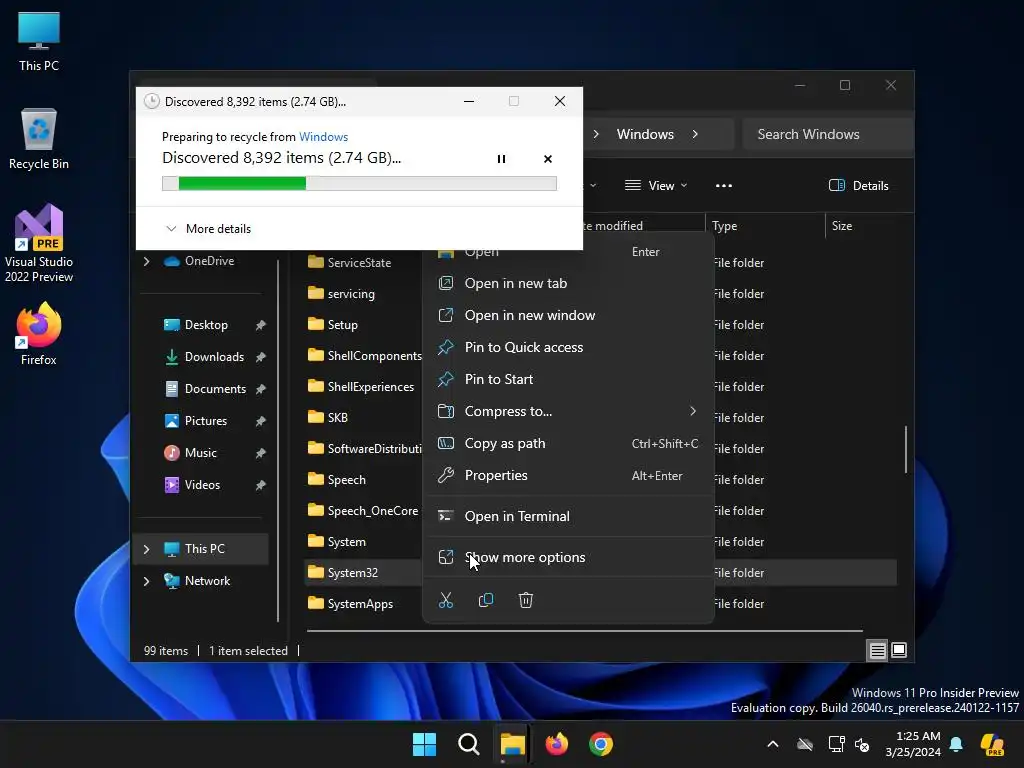This screenshot has width=1024, height=768.
Task: Expand the Network tree node
Action: [x=146, y=581]
